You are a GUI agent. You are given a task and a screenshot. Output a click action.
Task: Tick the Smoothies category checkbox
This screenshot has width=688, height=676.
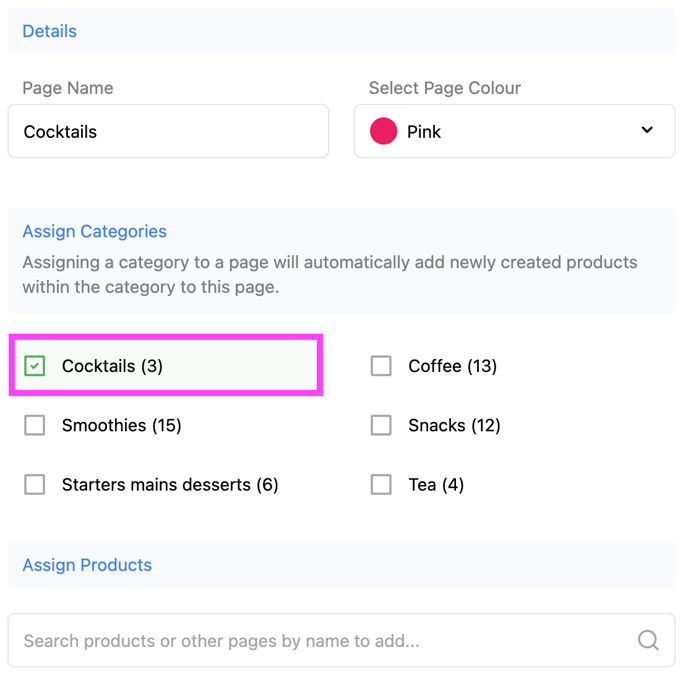tap(35, 425)
